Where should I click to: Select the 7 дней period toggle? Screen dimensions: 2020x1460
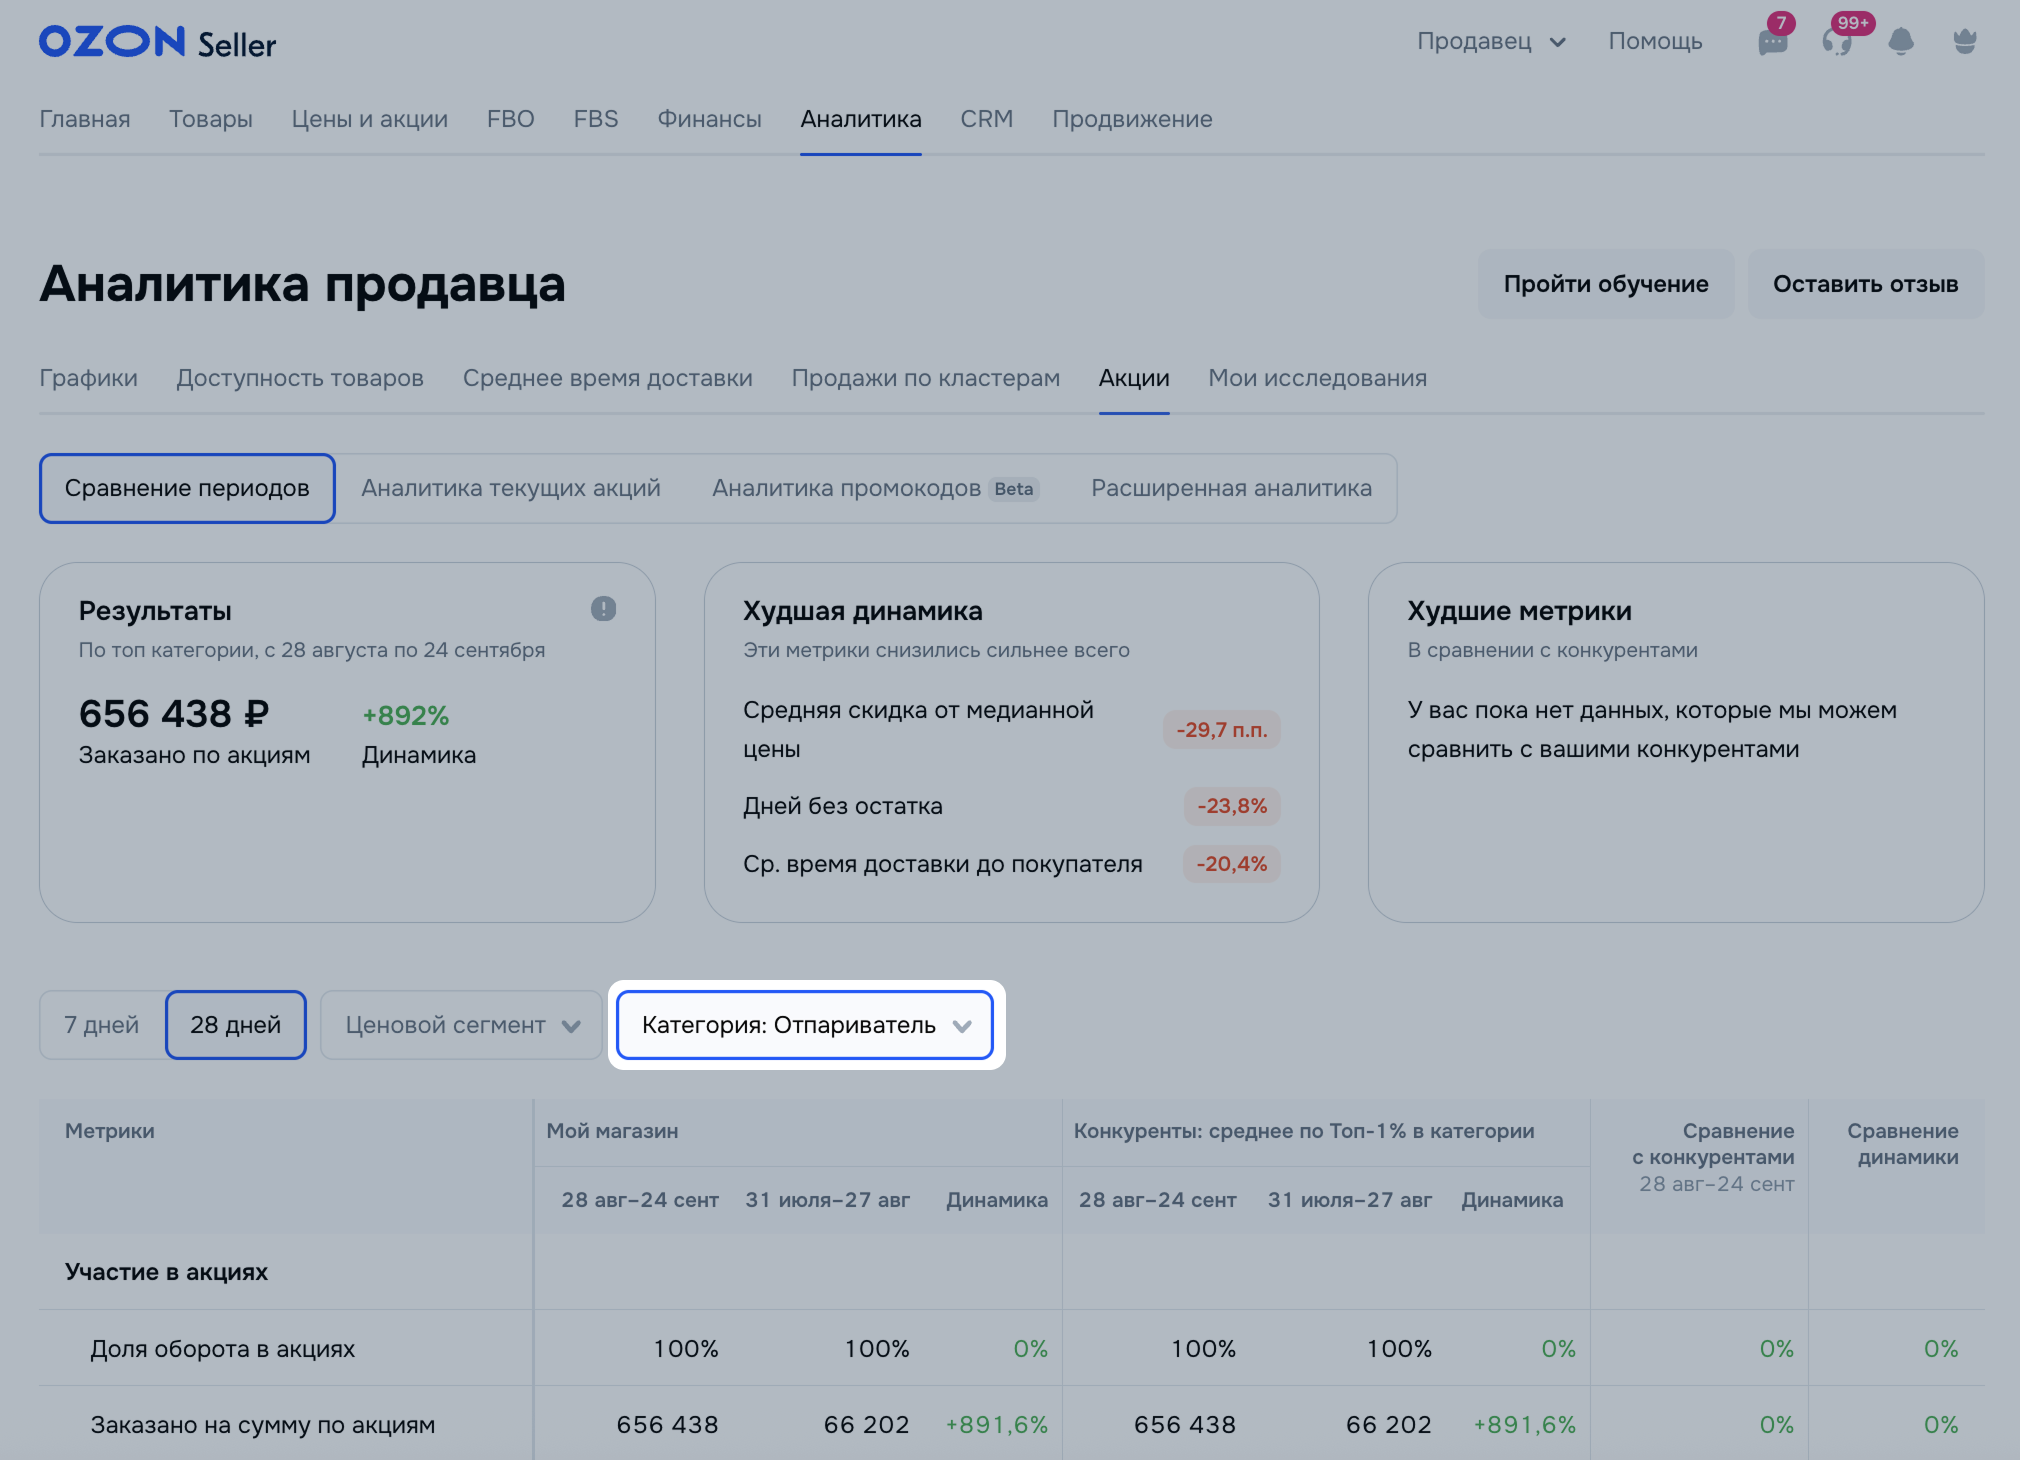click(102, 1025)
